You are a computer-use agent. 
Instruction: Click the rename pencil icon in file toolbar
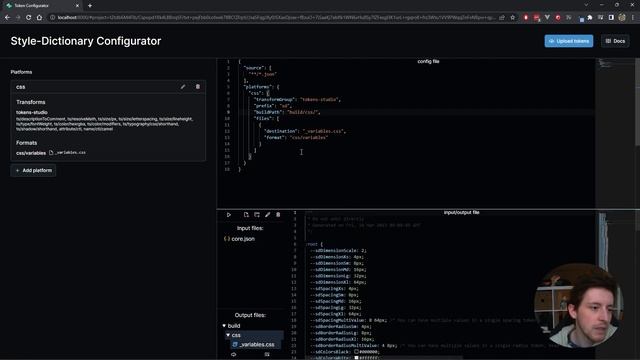(267, 215)
